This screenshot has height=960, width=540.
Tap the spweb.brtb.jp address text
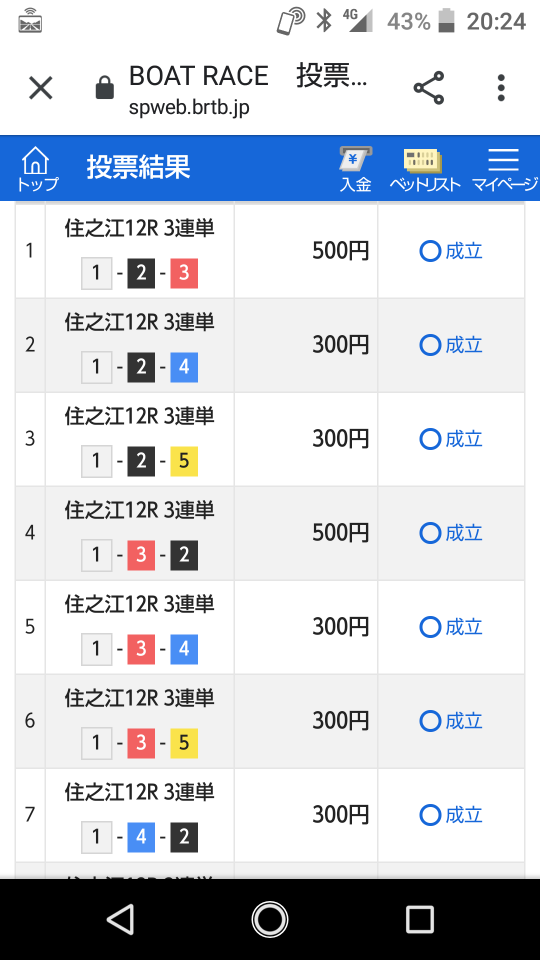(x=189, y=108)
